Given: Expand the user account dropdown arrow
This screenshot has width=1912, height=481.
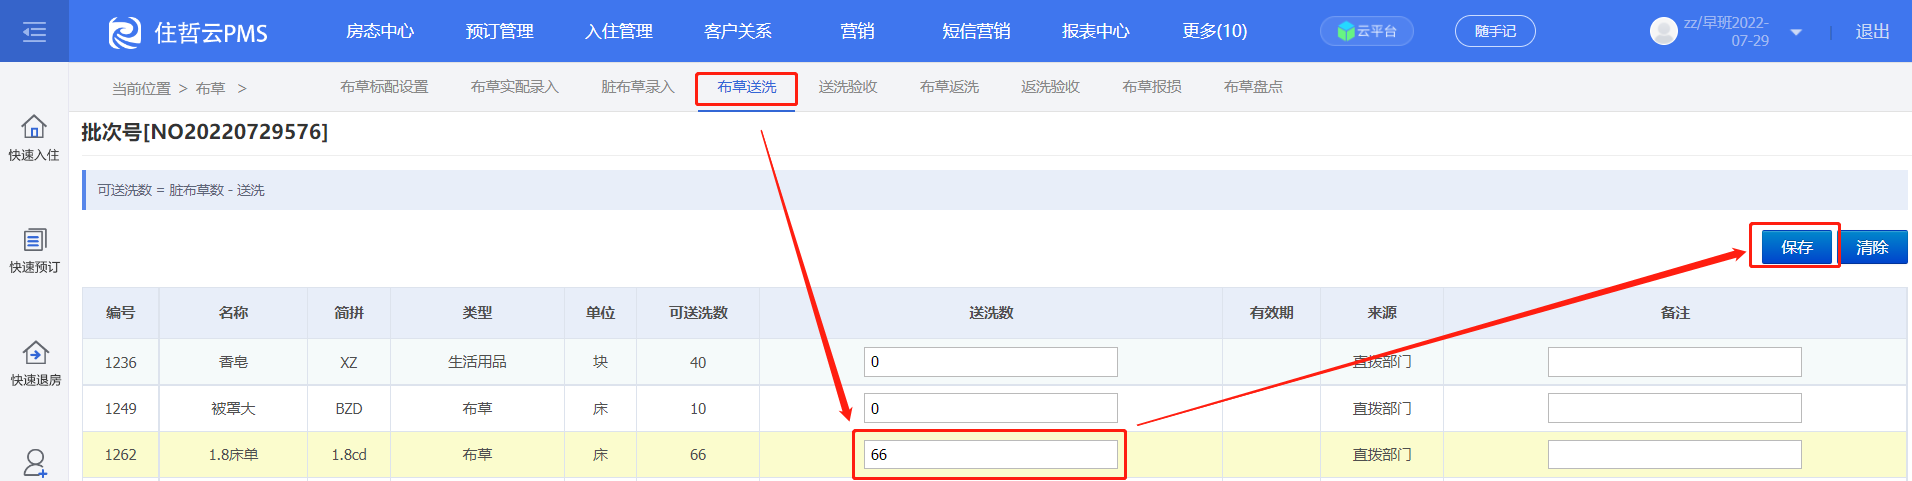Looking at the screenshot, I should (x=1796, y=33).
